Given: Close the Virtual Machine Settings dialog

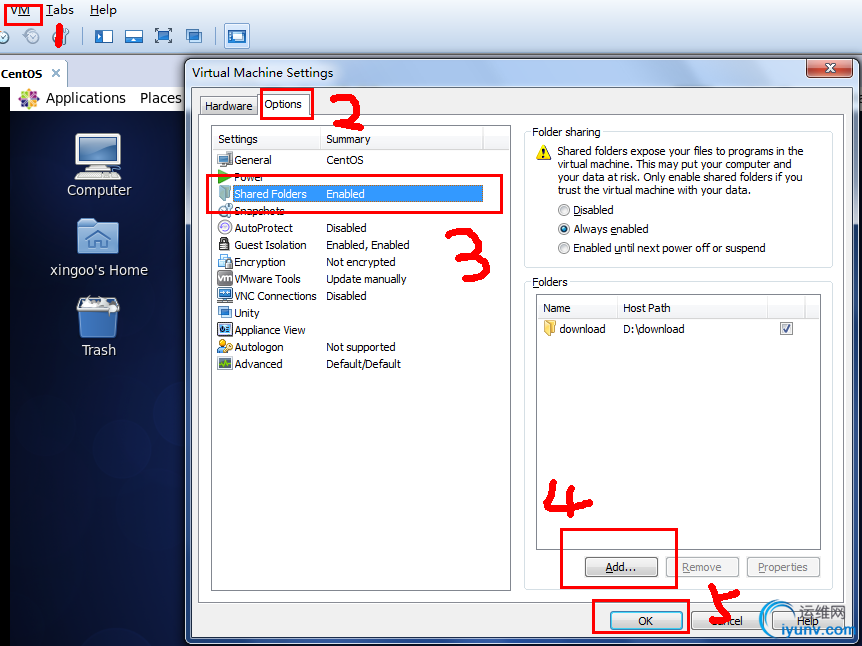Looking at the screenshot, I should (830, 68).
